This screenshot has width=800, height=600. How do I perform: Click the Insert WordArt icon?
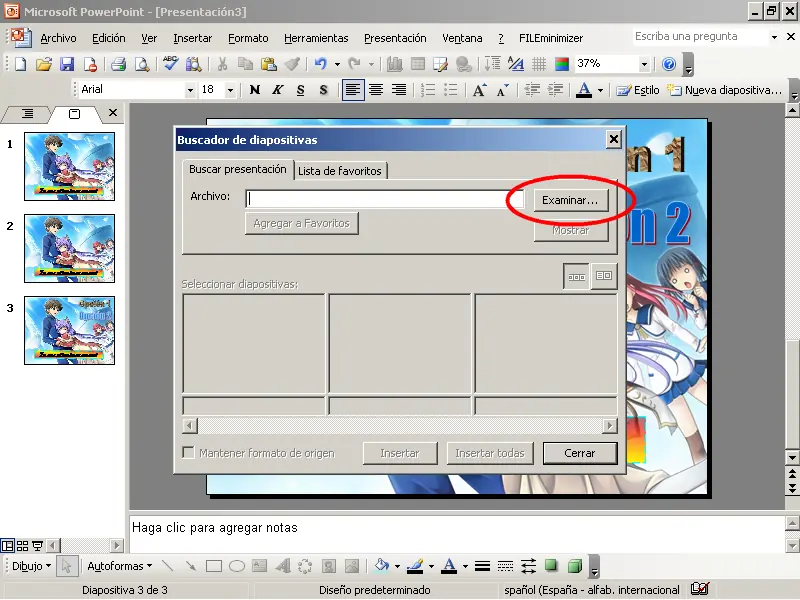282,566
